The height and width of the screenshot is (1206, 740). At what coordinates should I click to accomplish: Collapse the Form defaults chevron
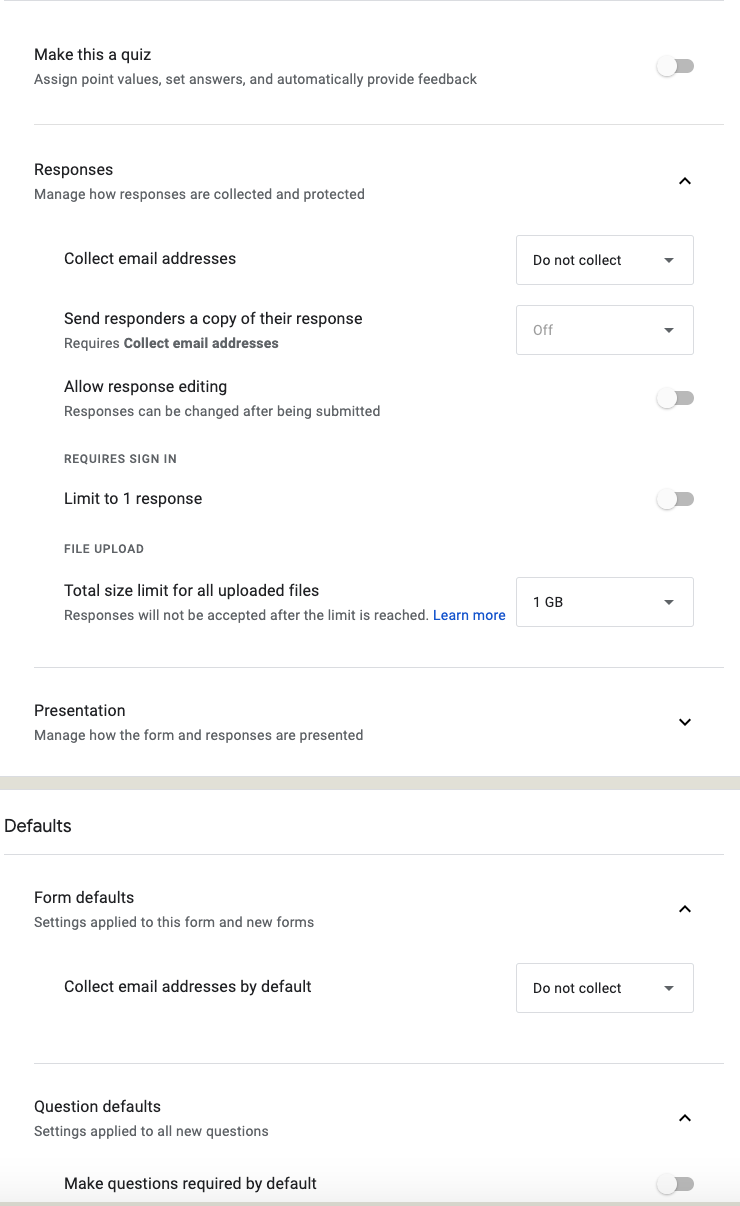685,909
